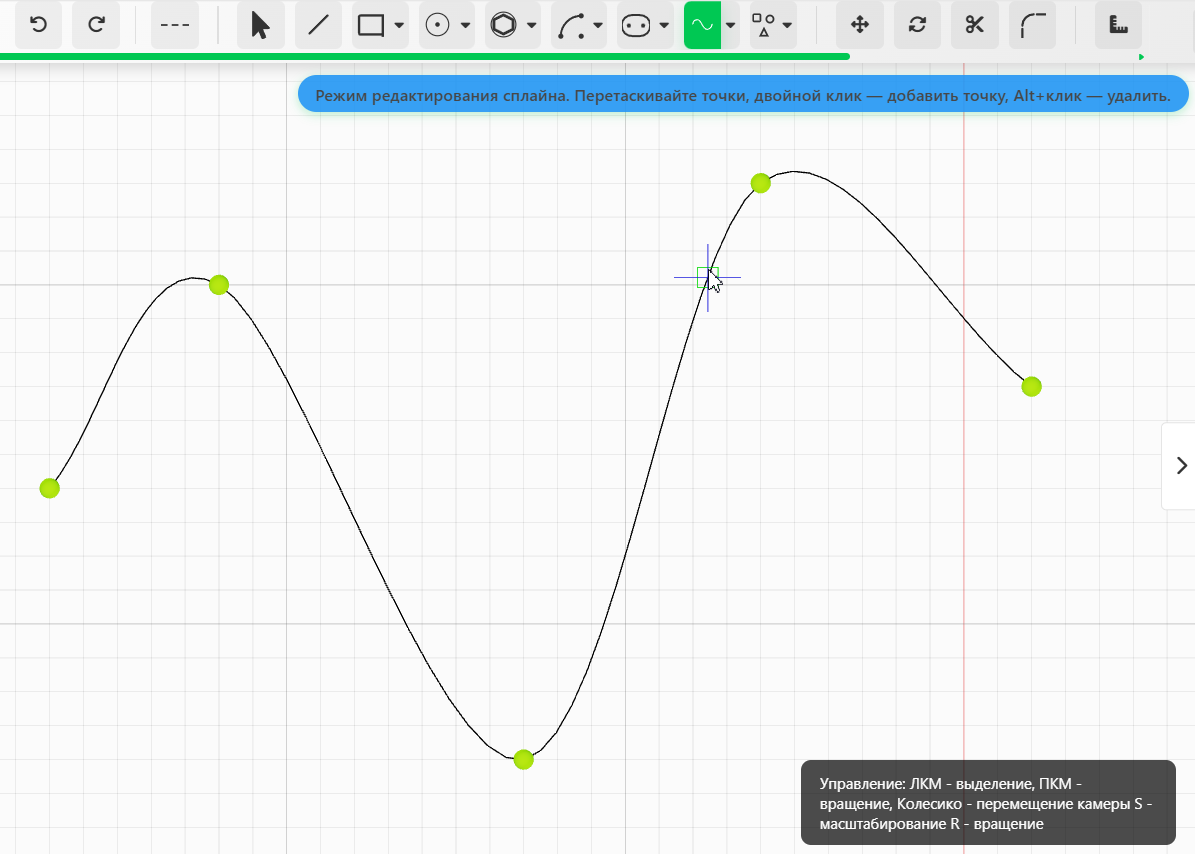
Task: Activate the rotate tool
Action: click(918, 25)
